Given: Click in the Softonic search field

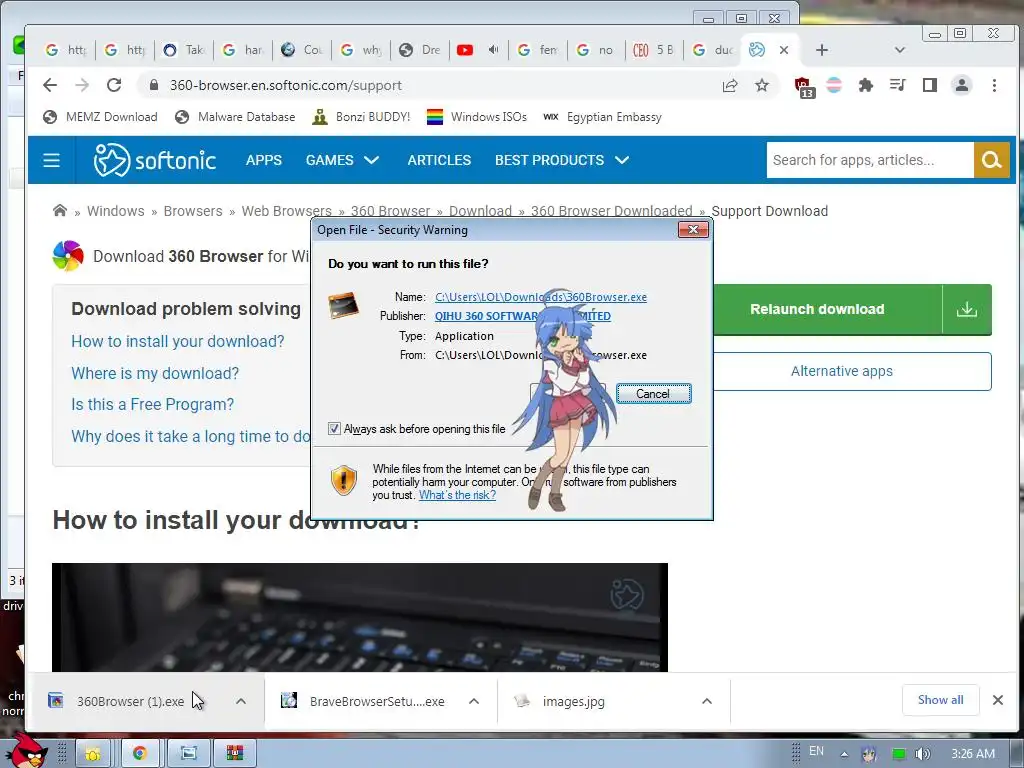Looking at the screenshot, I should [870, 160].
